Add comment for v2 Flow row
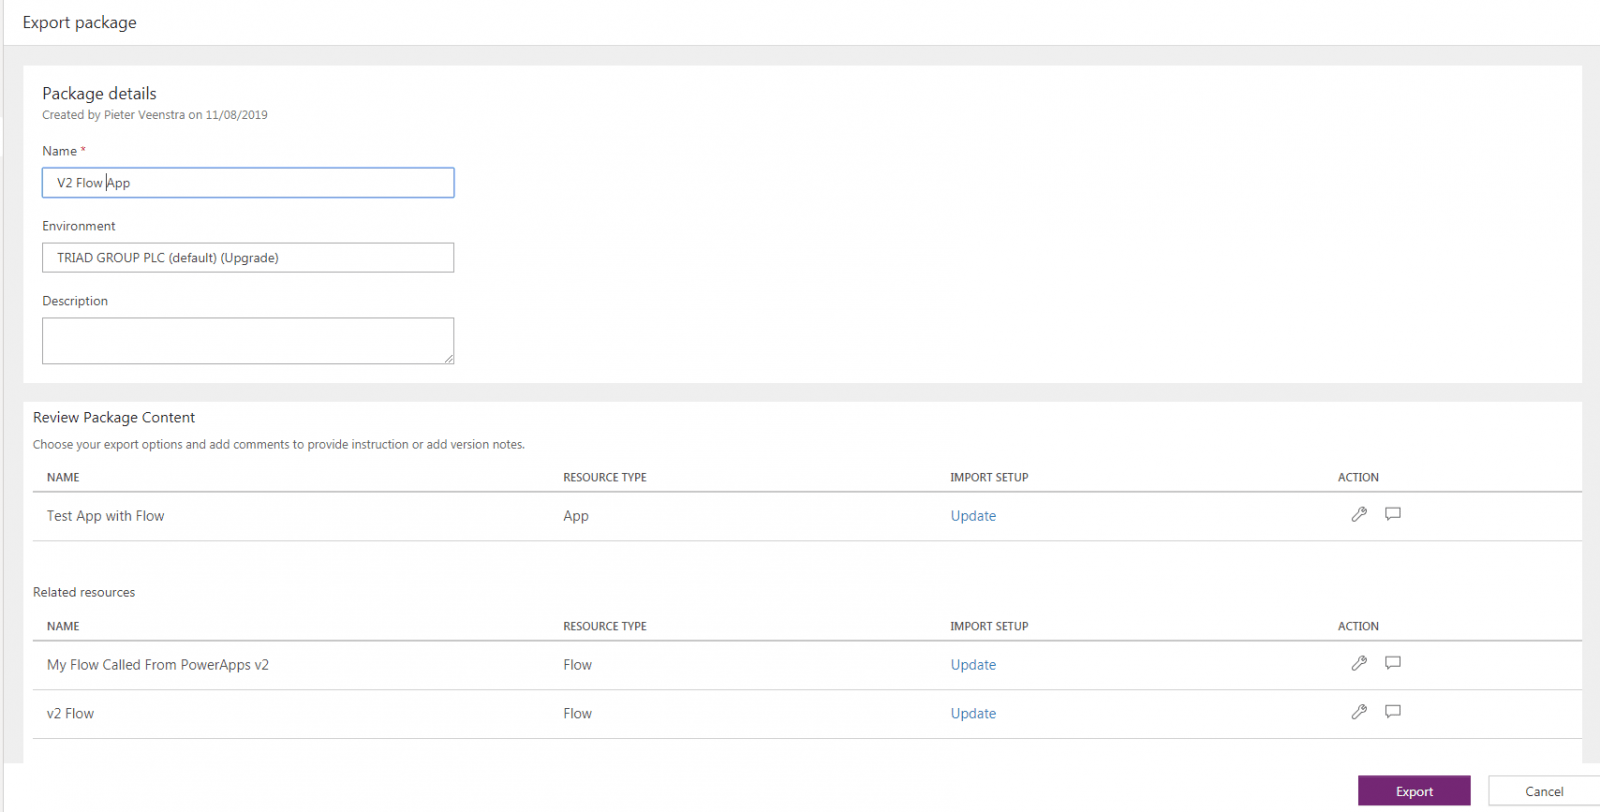 tap(1393, 712)
